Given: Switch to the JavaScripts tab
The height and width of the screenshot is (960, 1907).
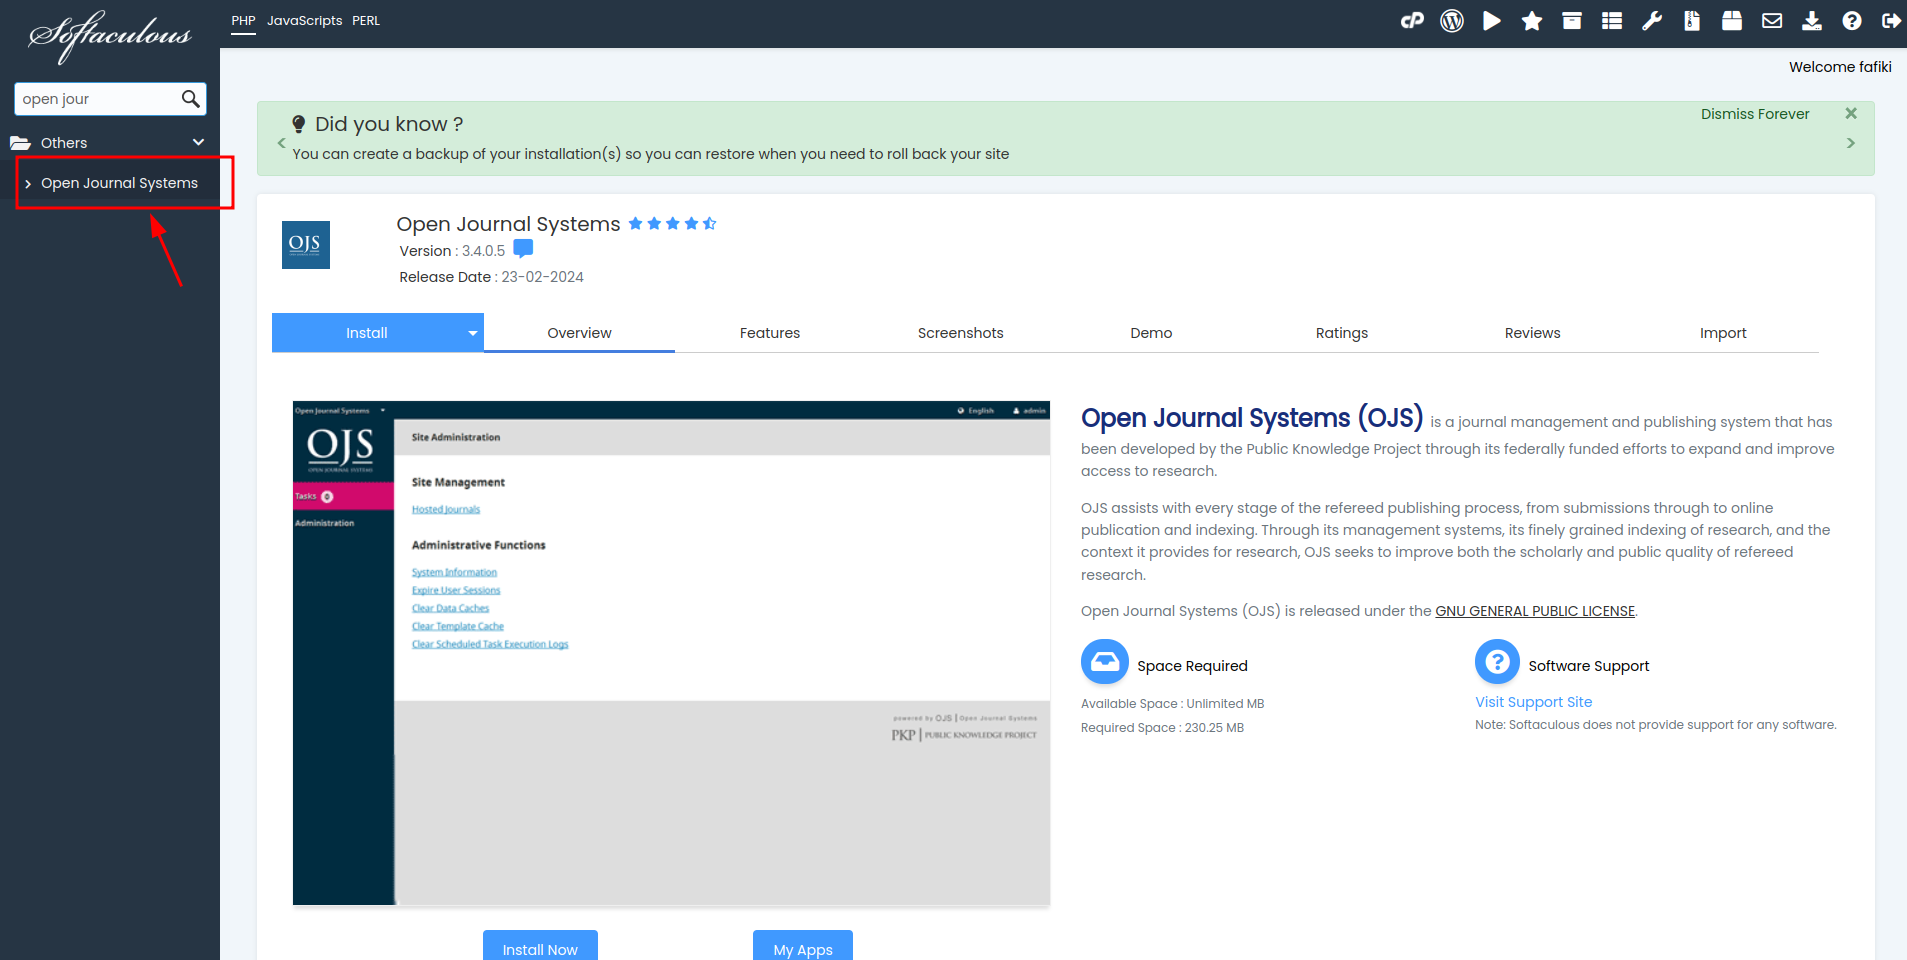Looking at the screenshot, I should 304,21.
